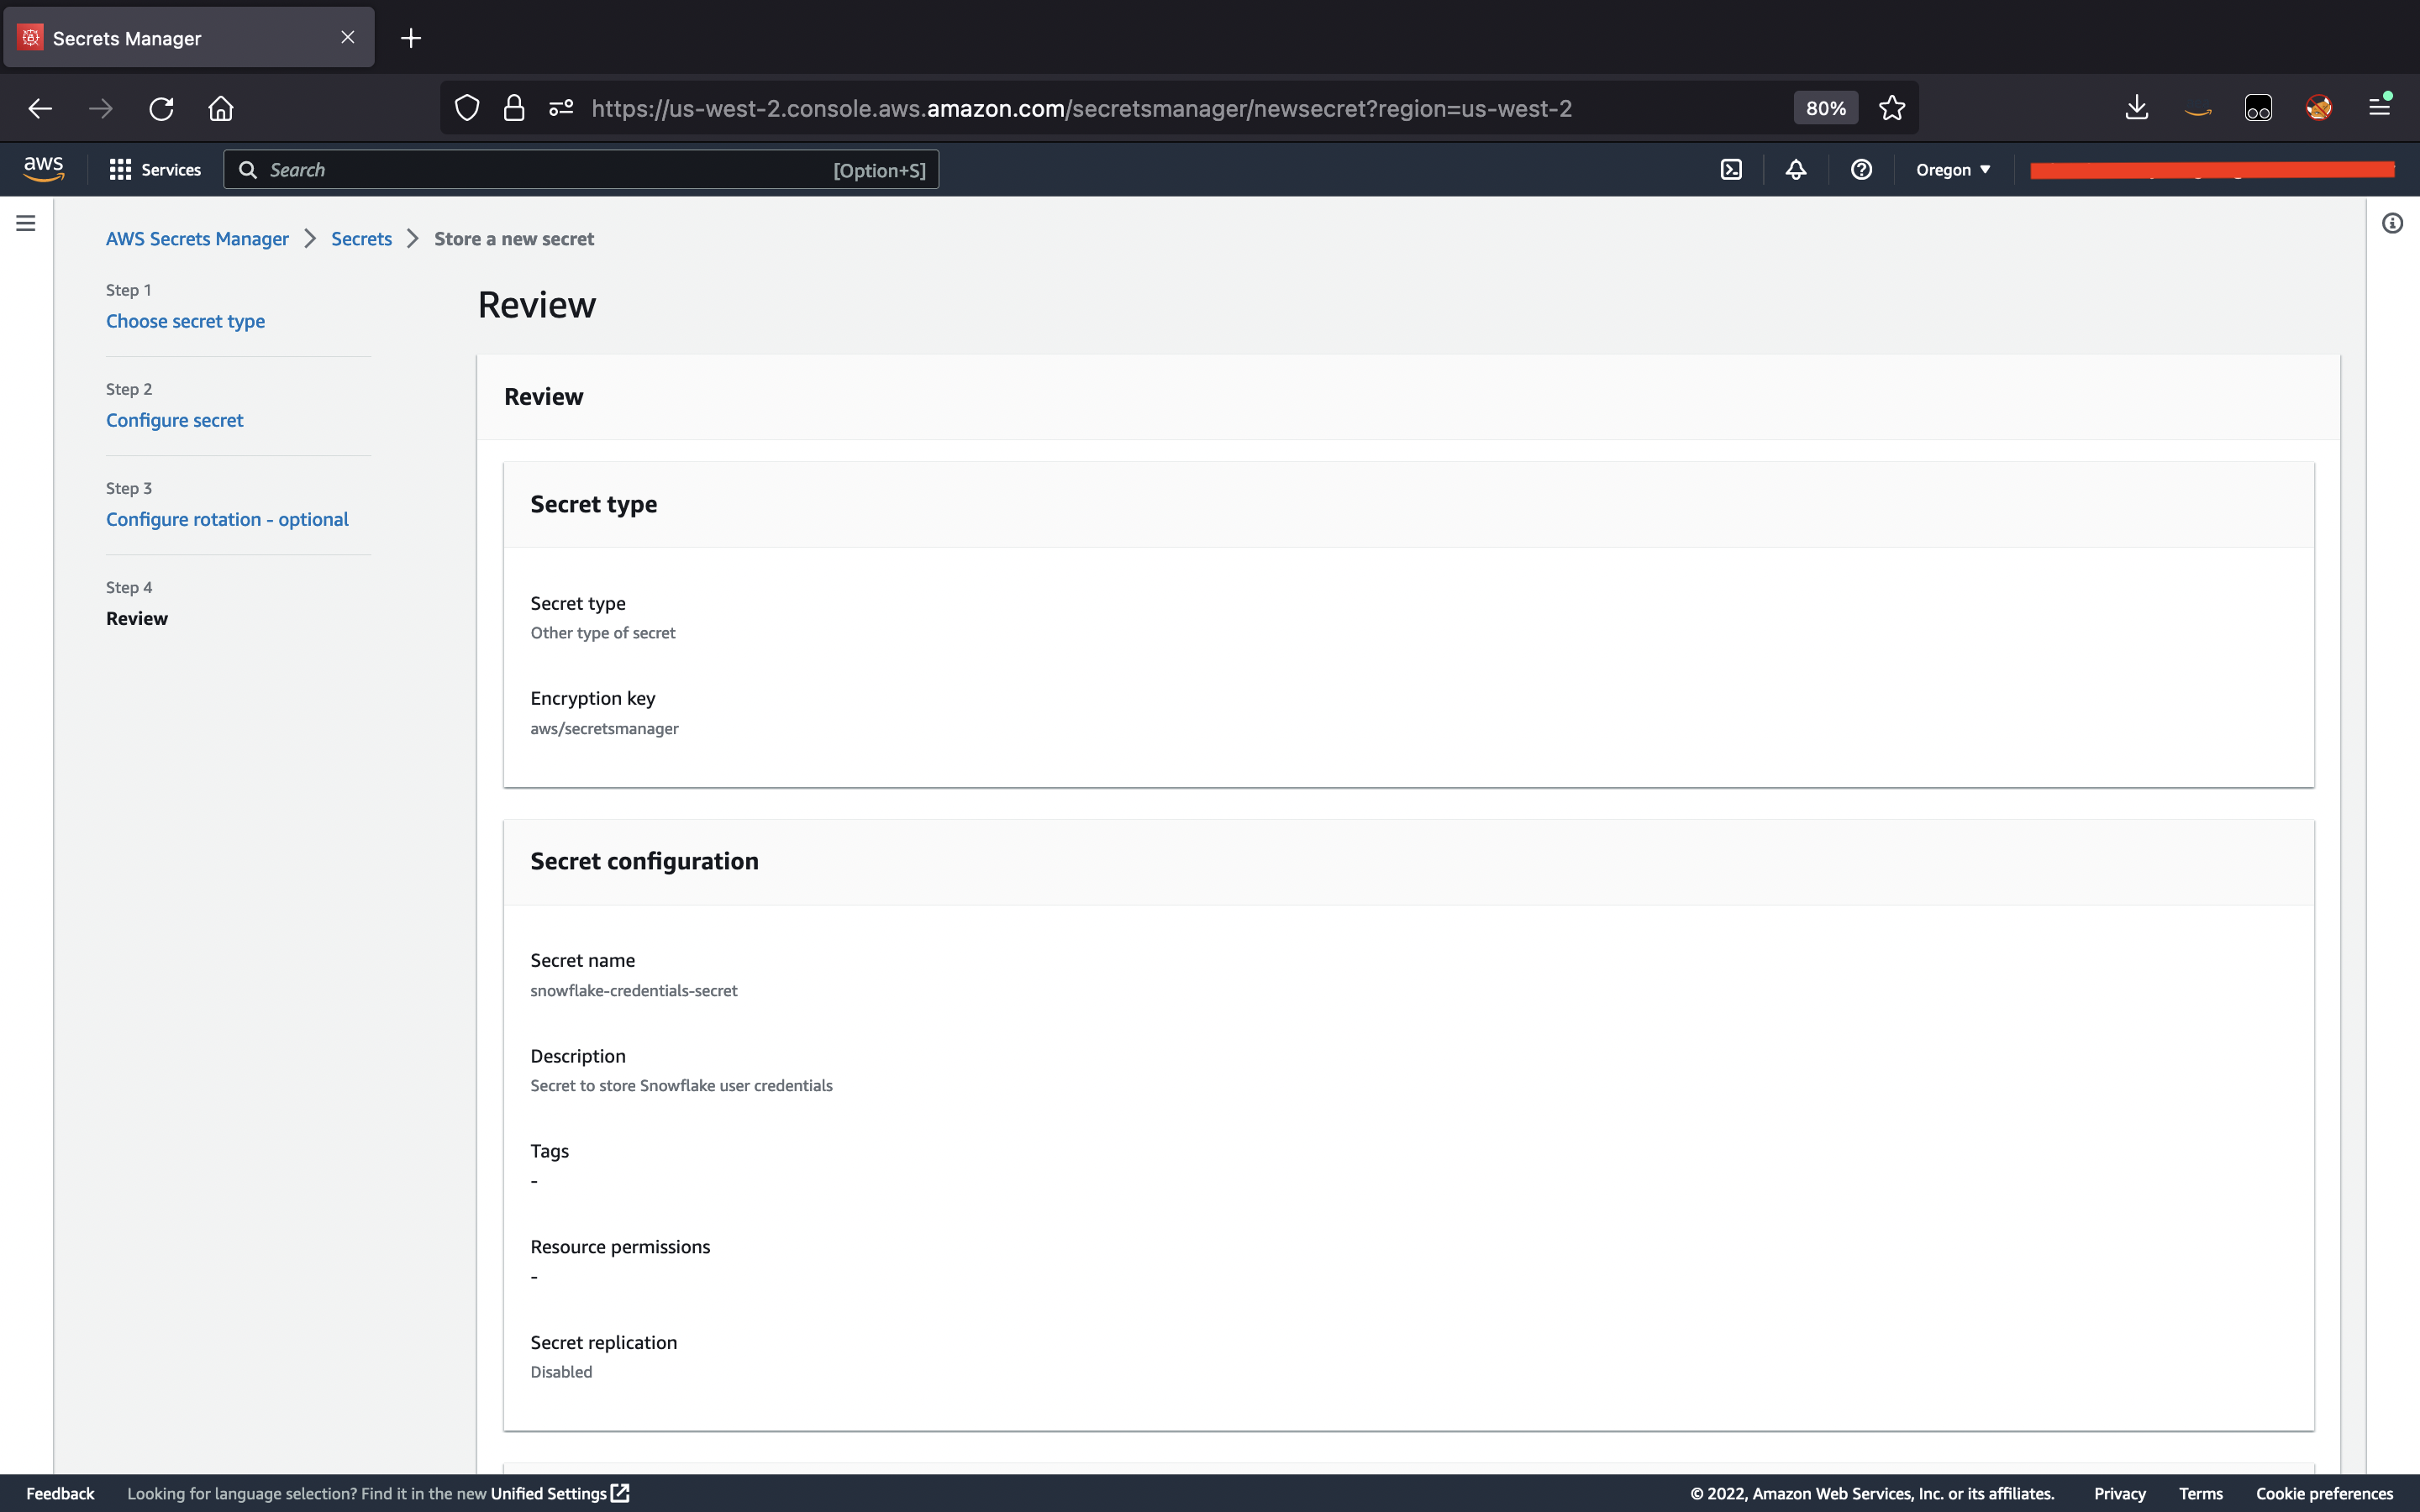This screenshot has width=2420, height=1512.
Task: Click the 80% zoom level indicator
Action: click(1825, 108)
